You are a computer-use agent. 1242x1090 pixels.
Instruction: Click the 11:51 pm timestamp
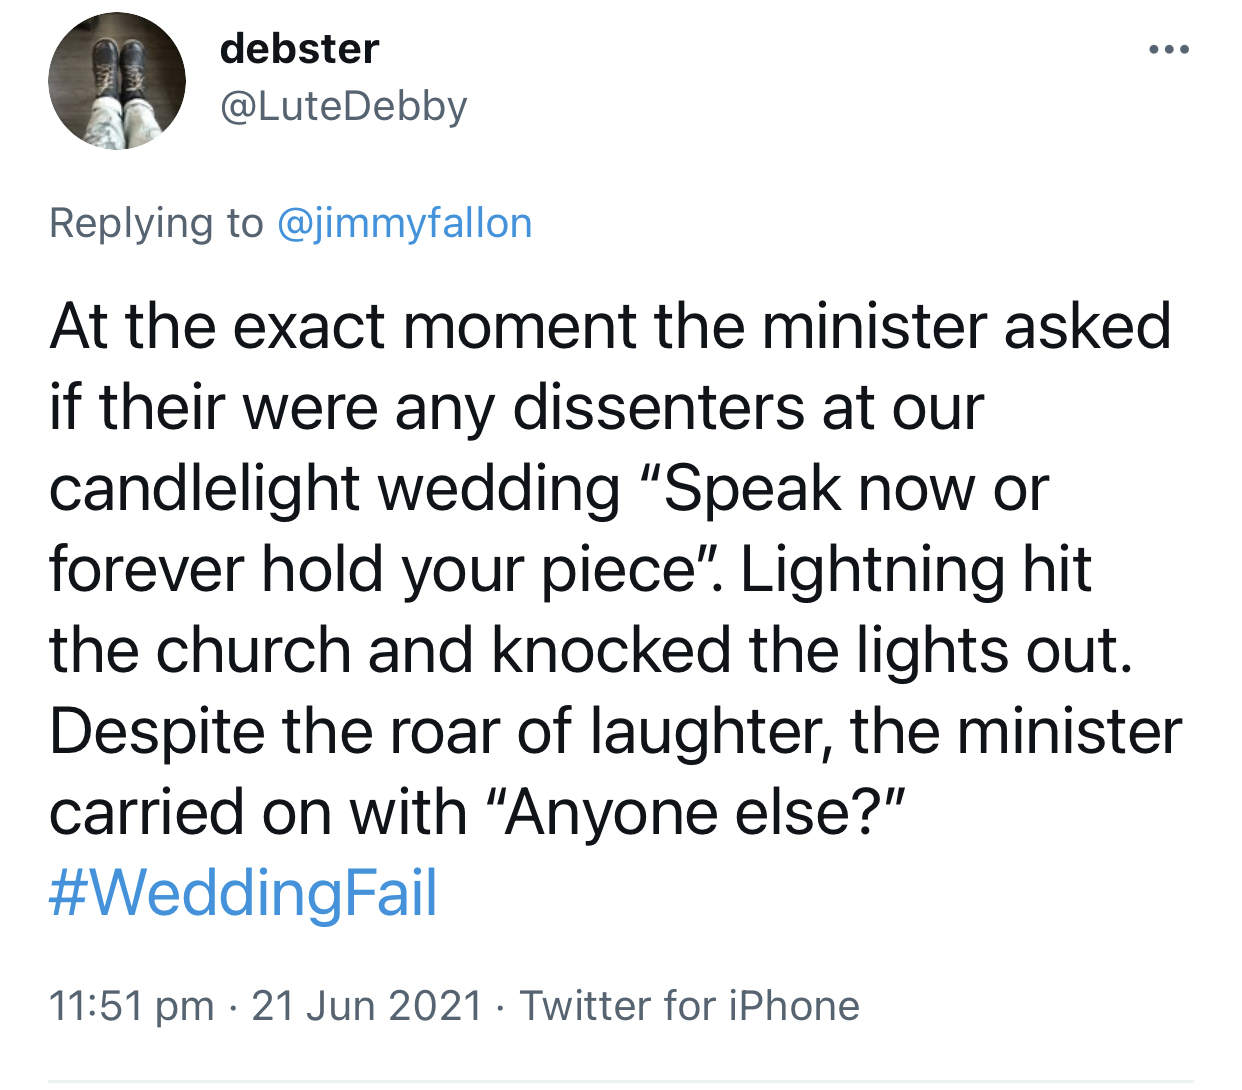click(x=131, y=1006)
